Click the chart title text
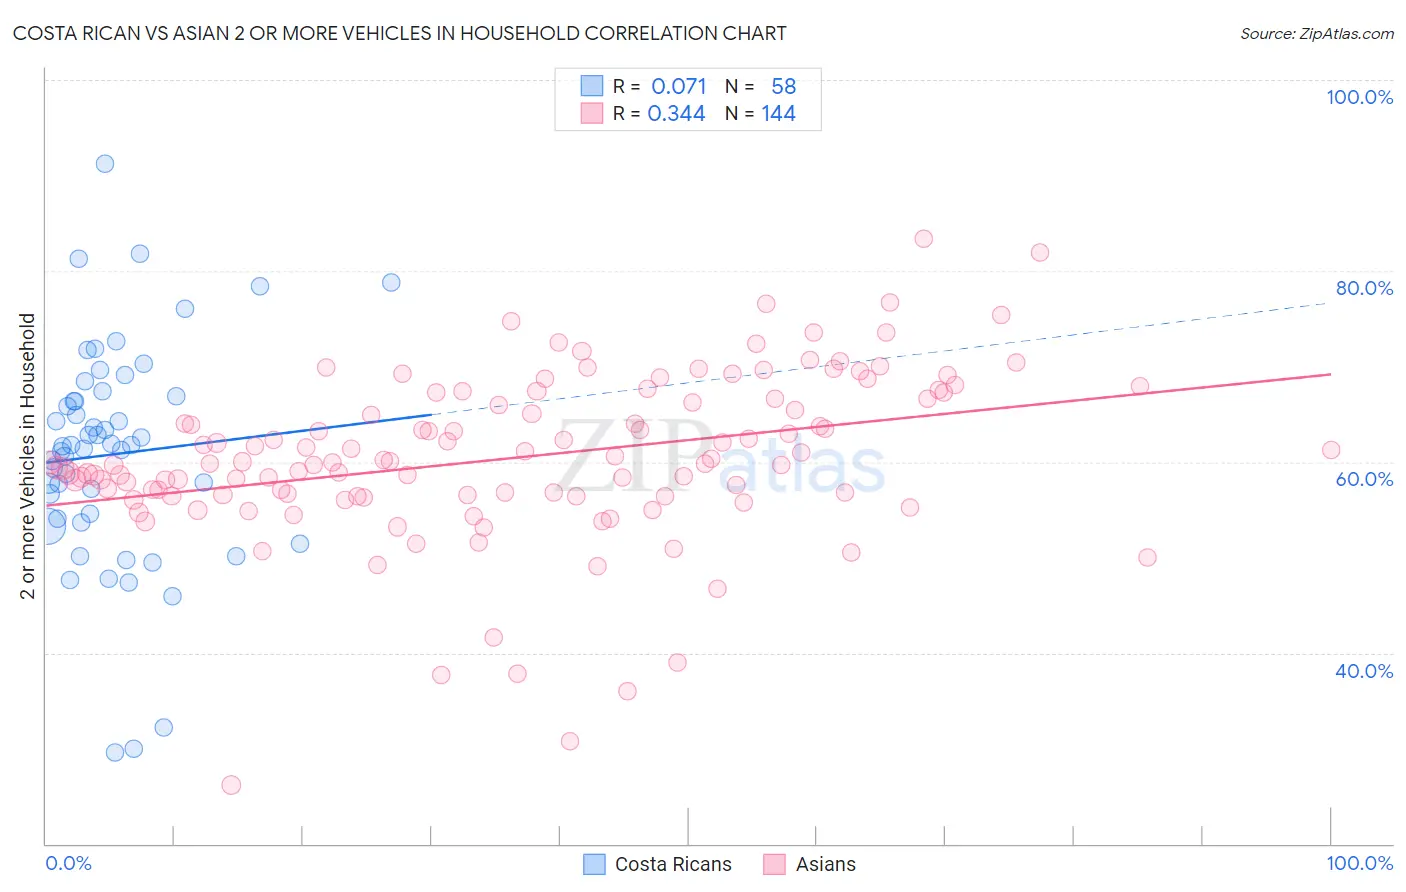Screen dimensions: 1406x892 (399, 33)
